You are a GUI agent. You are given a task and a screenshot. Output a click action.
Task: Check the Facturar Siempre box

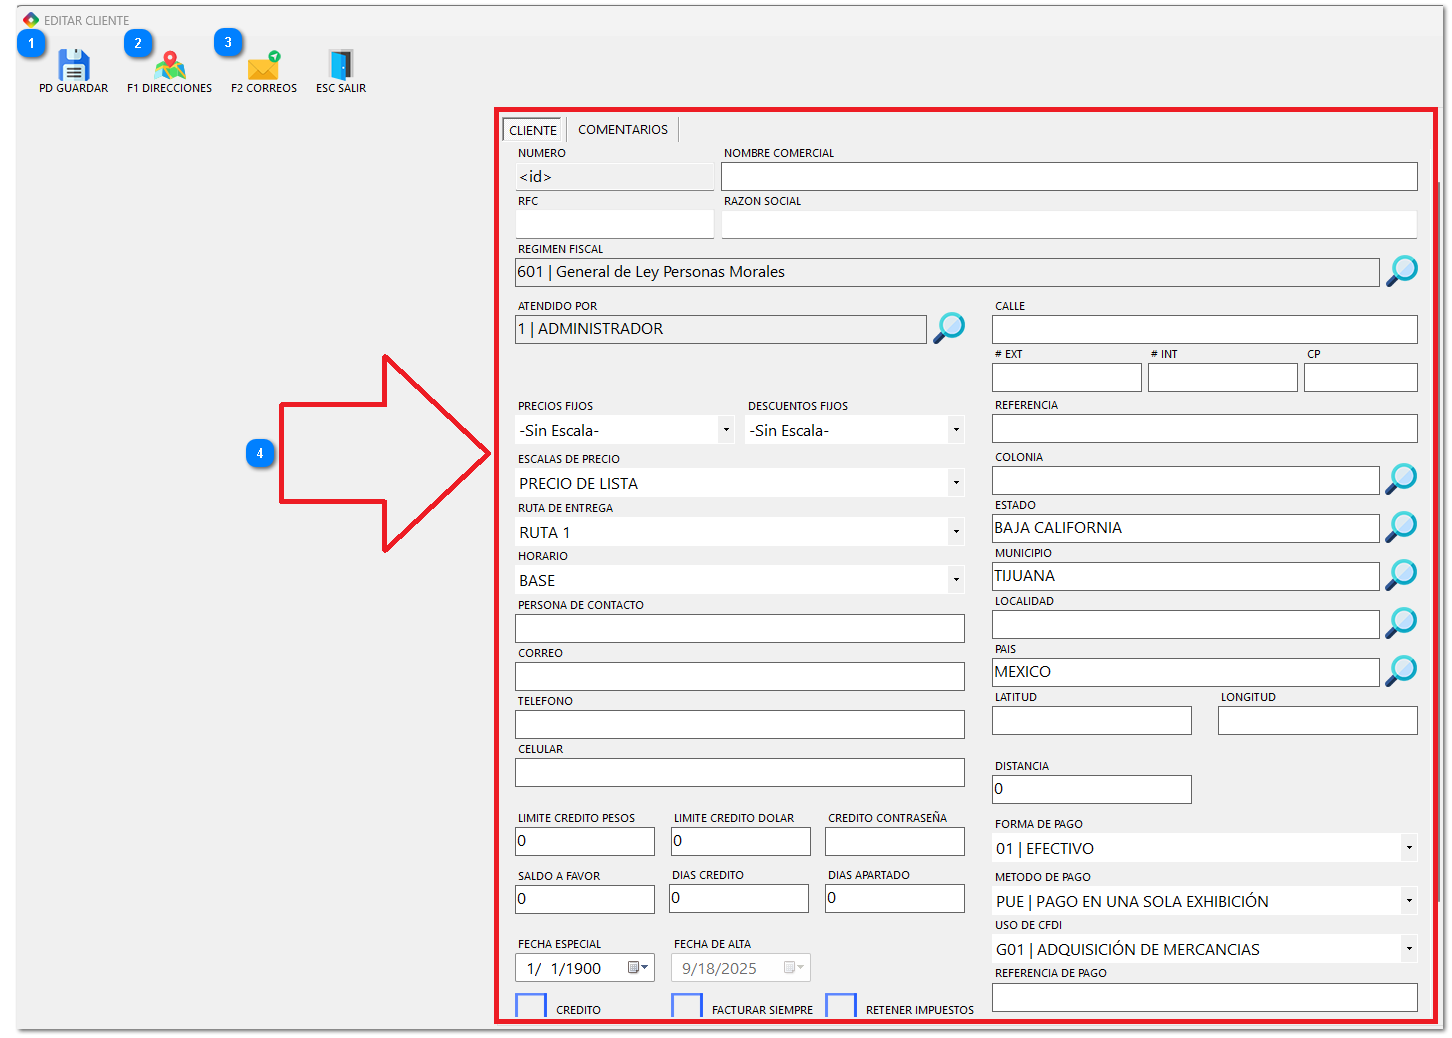point(687,1006)
